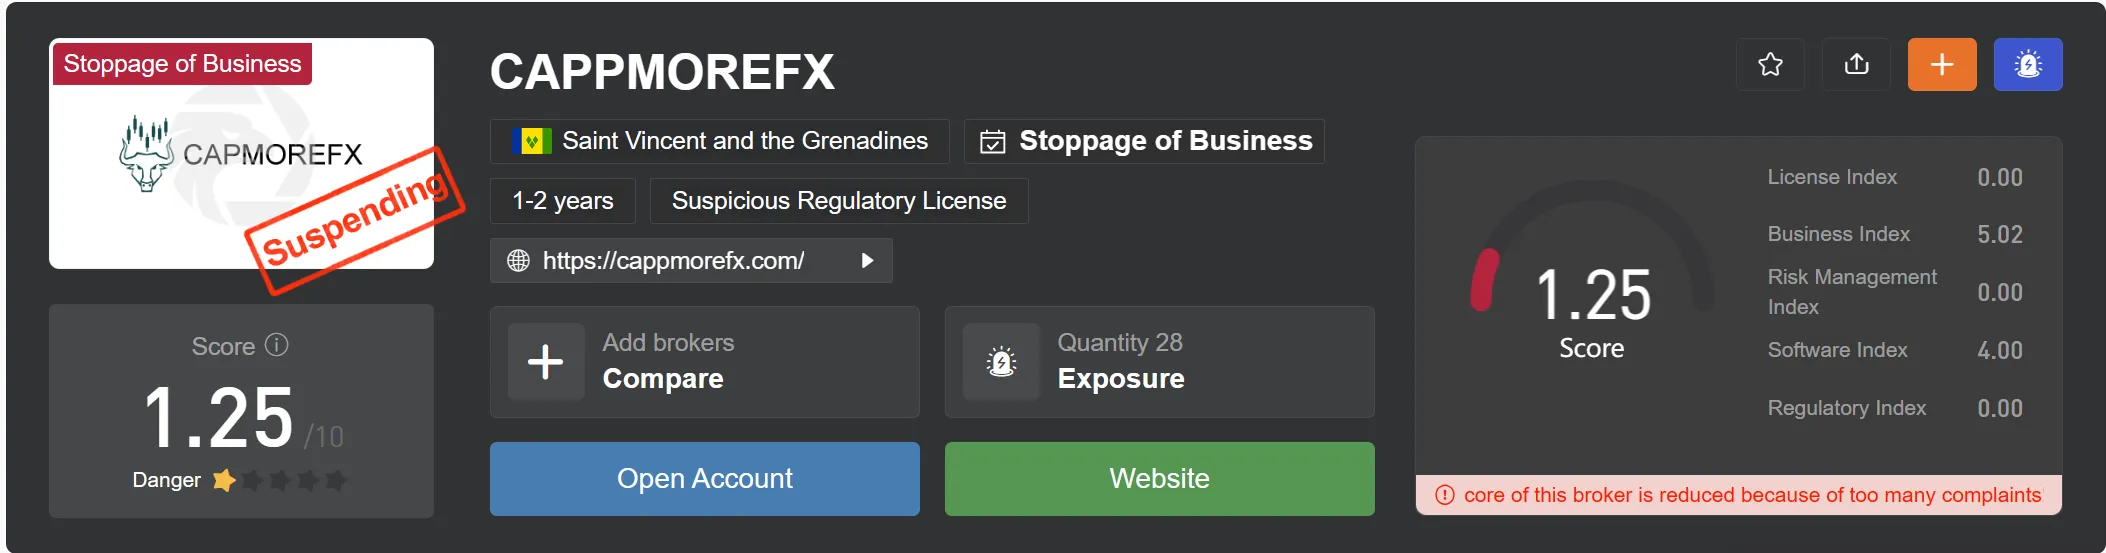Image resolution: width=2106 pixels, height=553 pixels.
Task: Click the CAPMOREFX logo thumbnail
Action: pos(241,154)
